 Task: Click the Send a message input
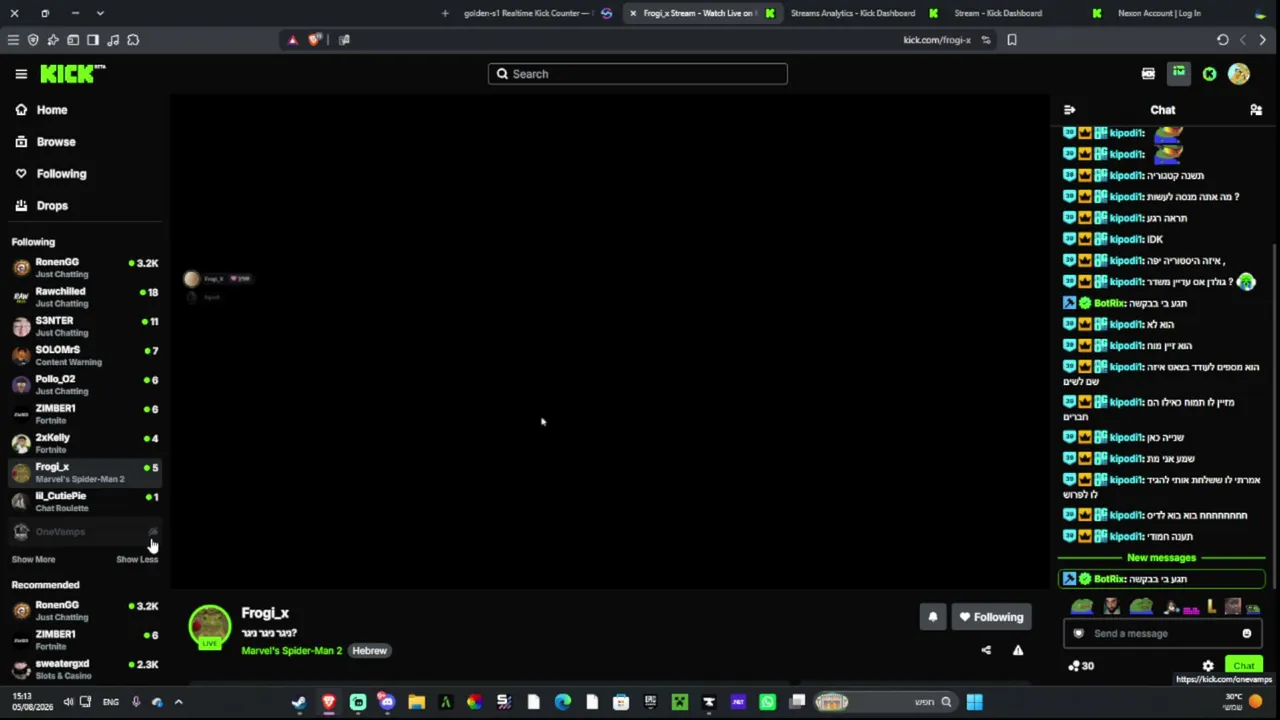(x=1163, y=633)
